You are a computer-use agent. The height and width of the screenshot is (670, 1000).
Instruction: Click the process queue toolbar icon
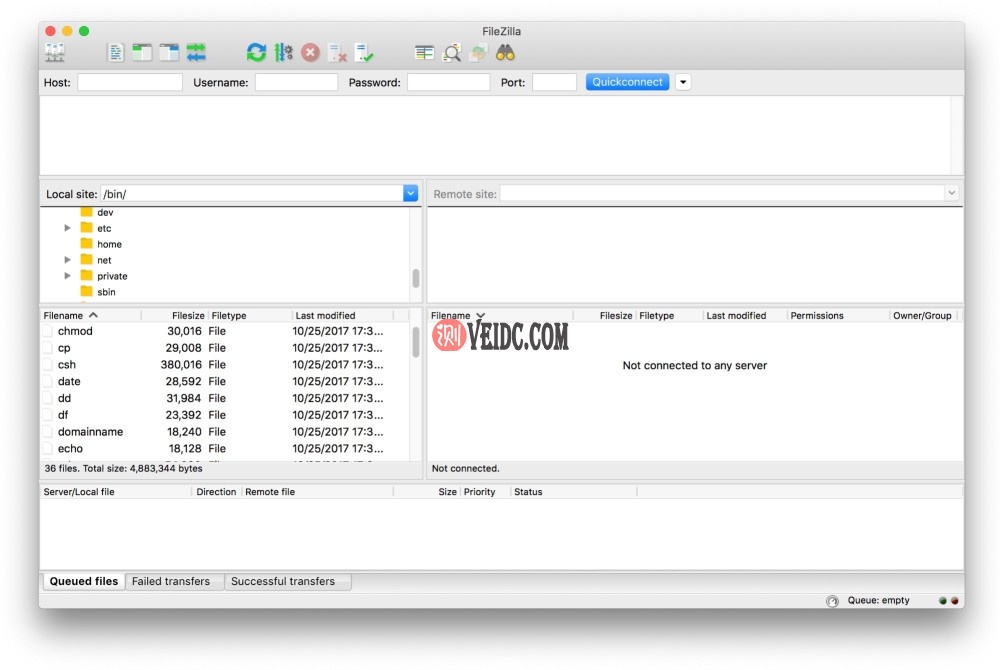(284, 53)
